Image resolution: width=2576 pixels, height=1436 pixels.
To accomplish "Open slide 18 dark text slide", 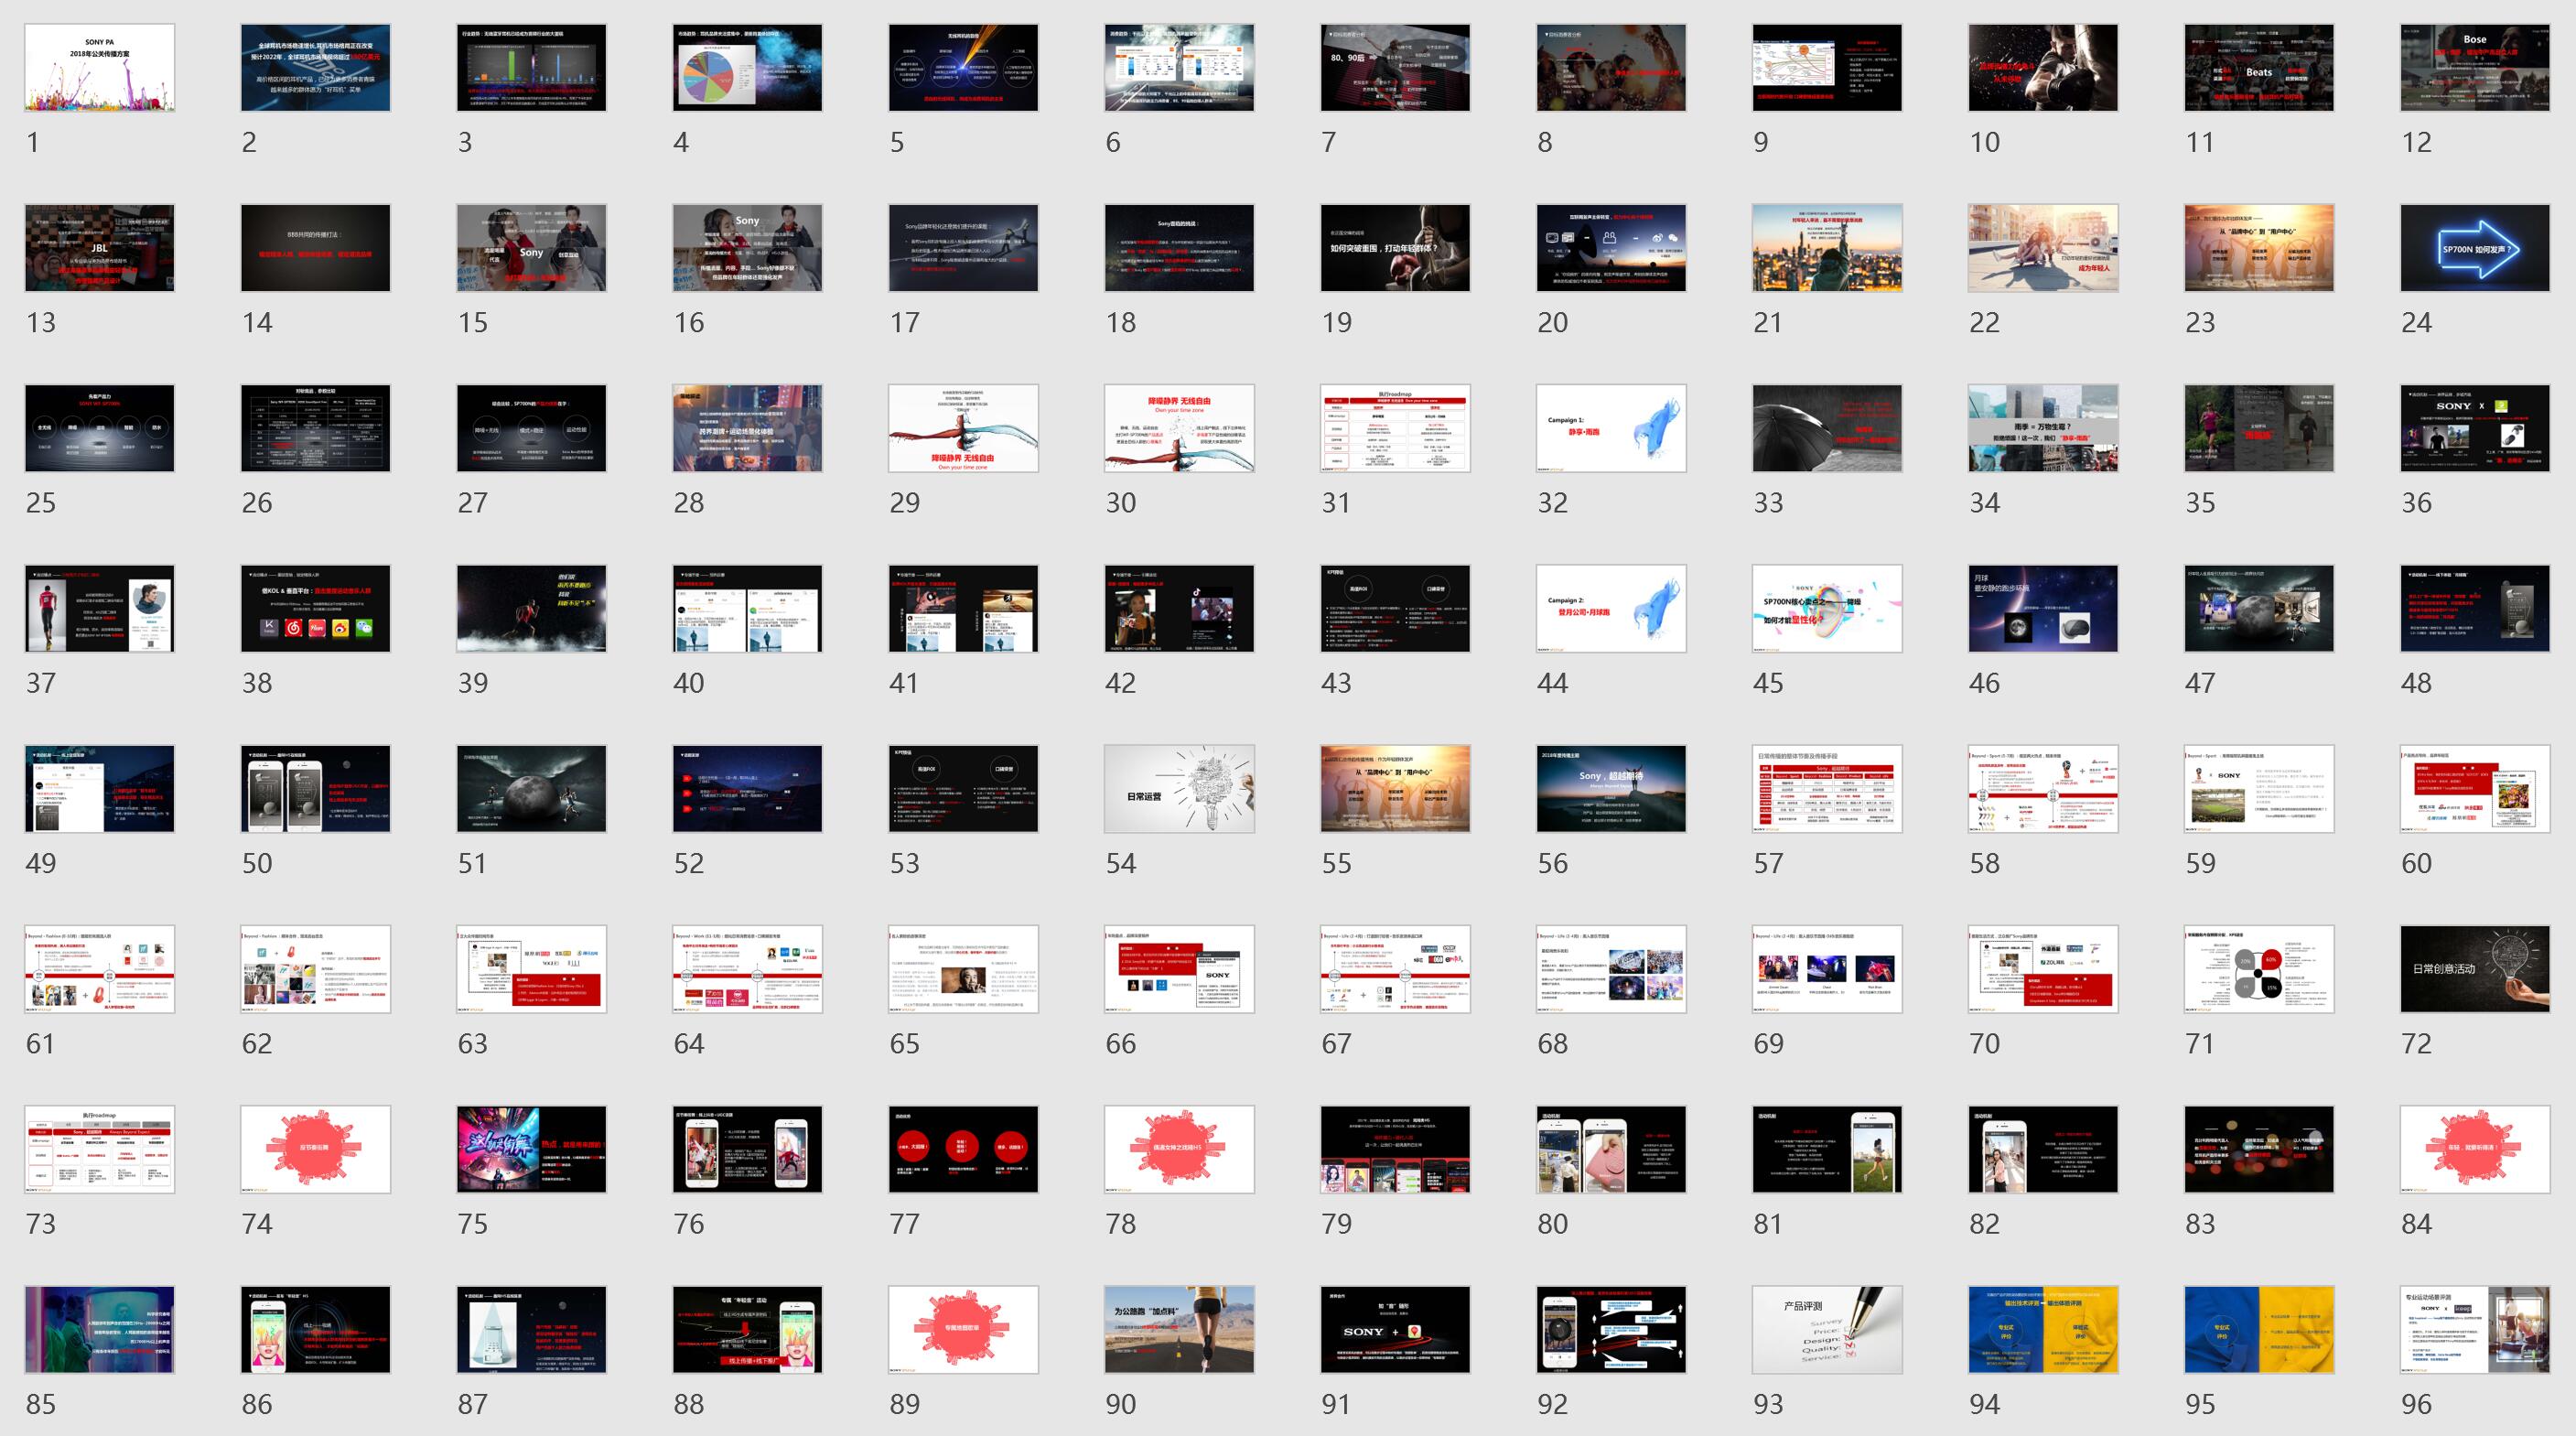I will coord(1180,248).
